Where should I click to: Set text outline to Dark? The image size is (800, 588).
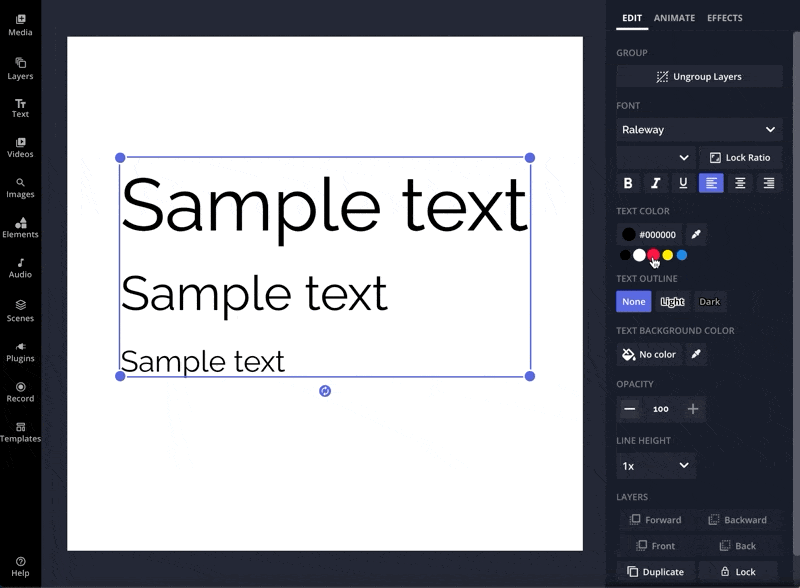tap(710, 302)
